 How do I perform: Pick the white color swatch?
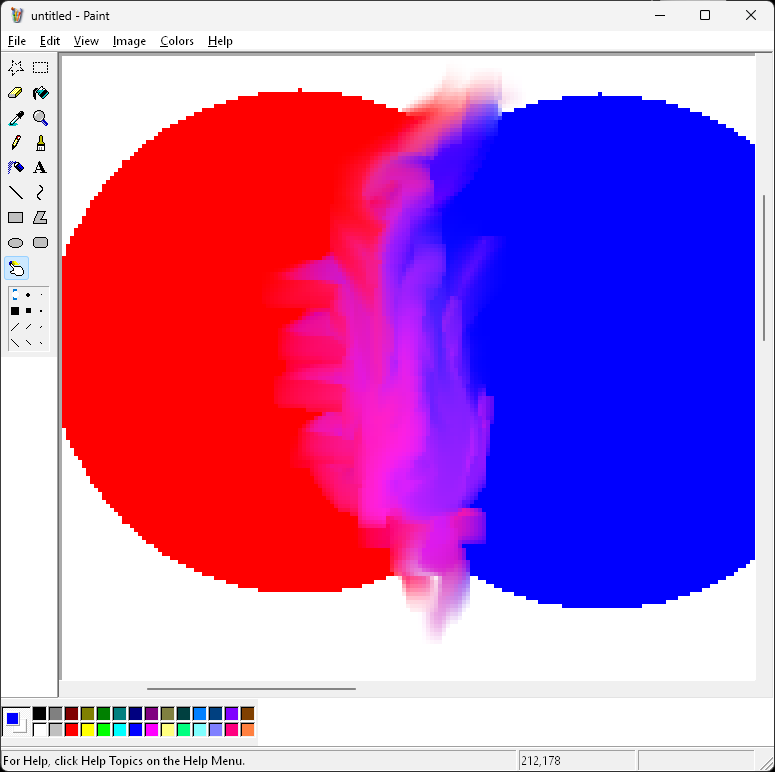40,729
